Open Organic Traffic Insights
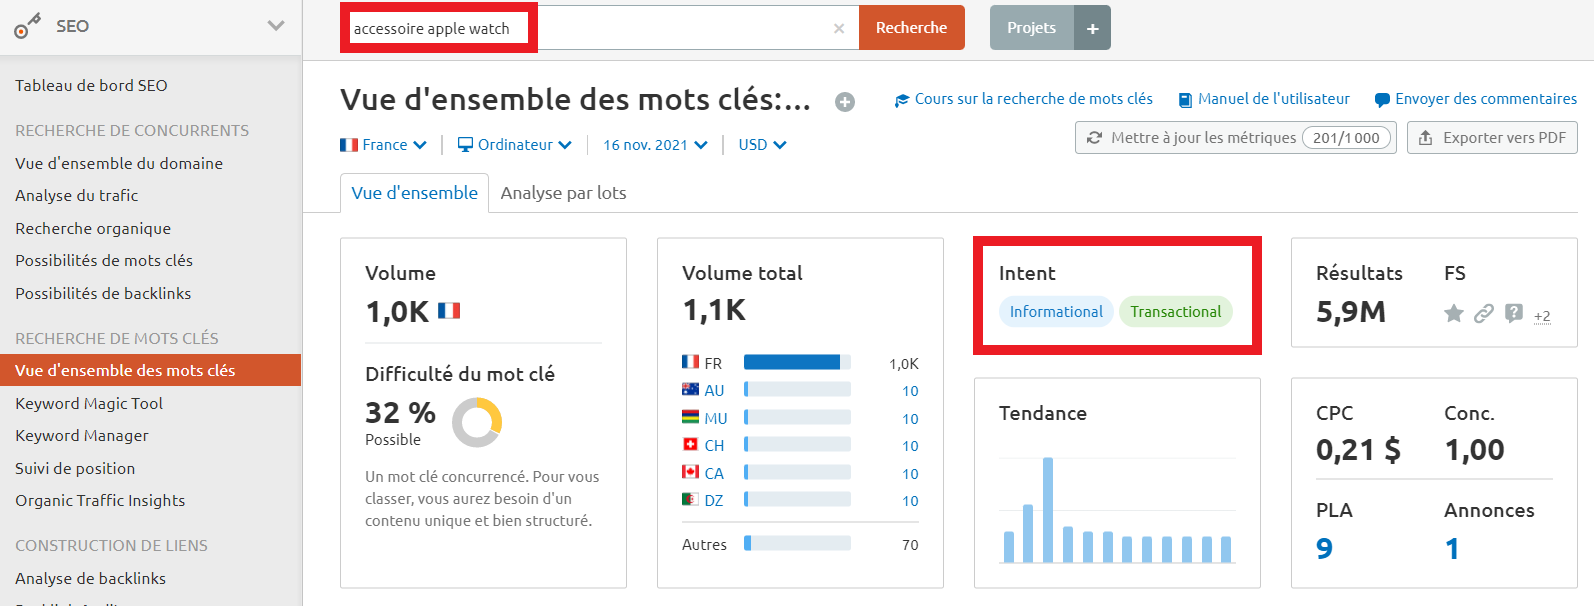 point(100,501)
